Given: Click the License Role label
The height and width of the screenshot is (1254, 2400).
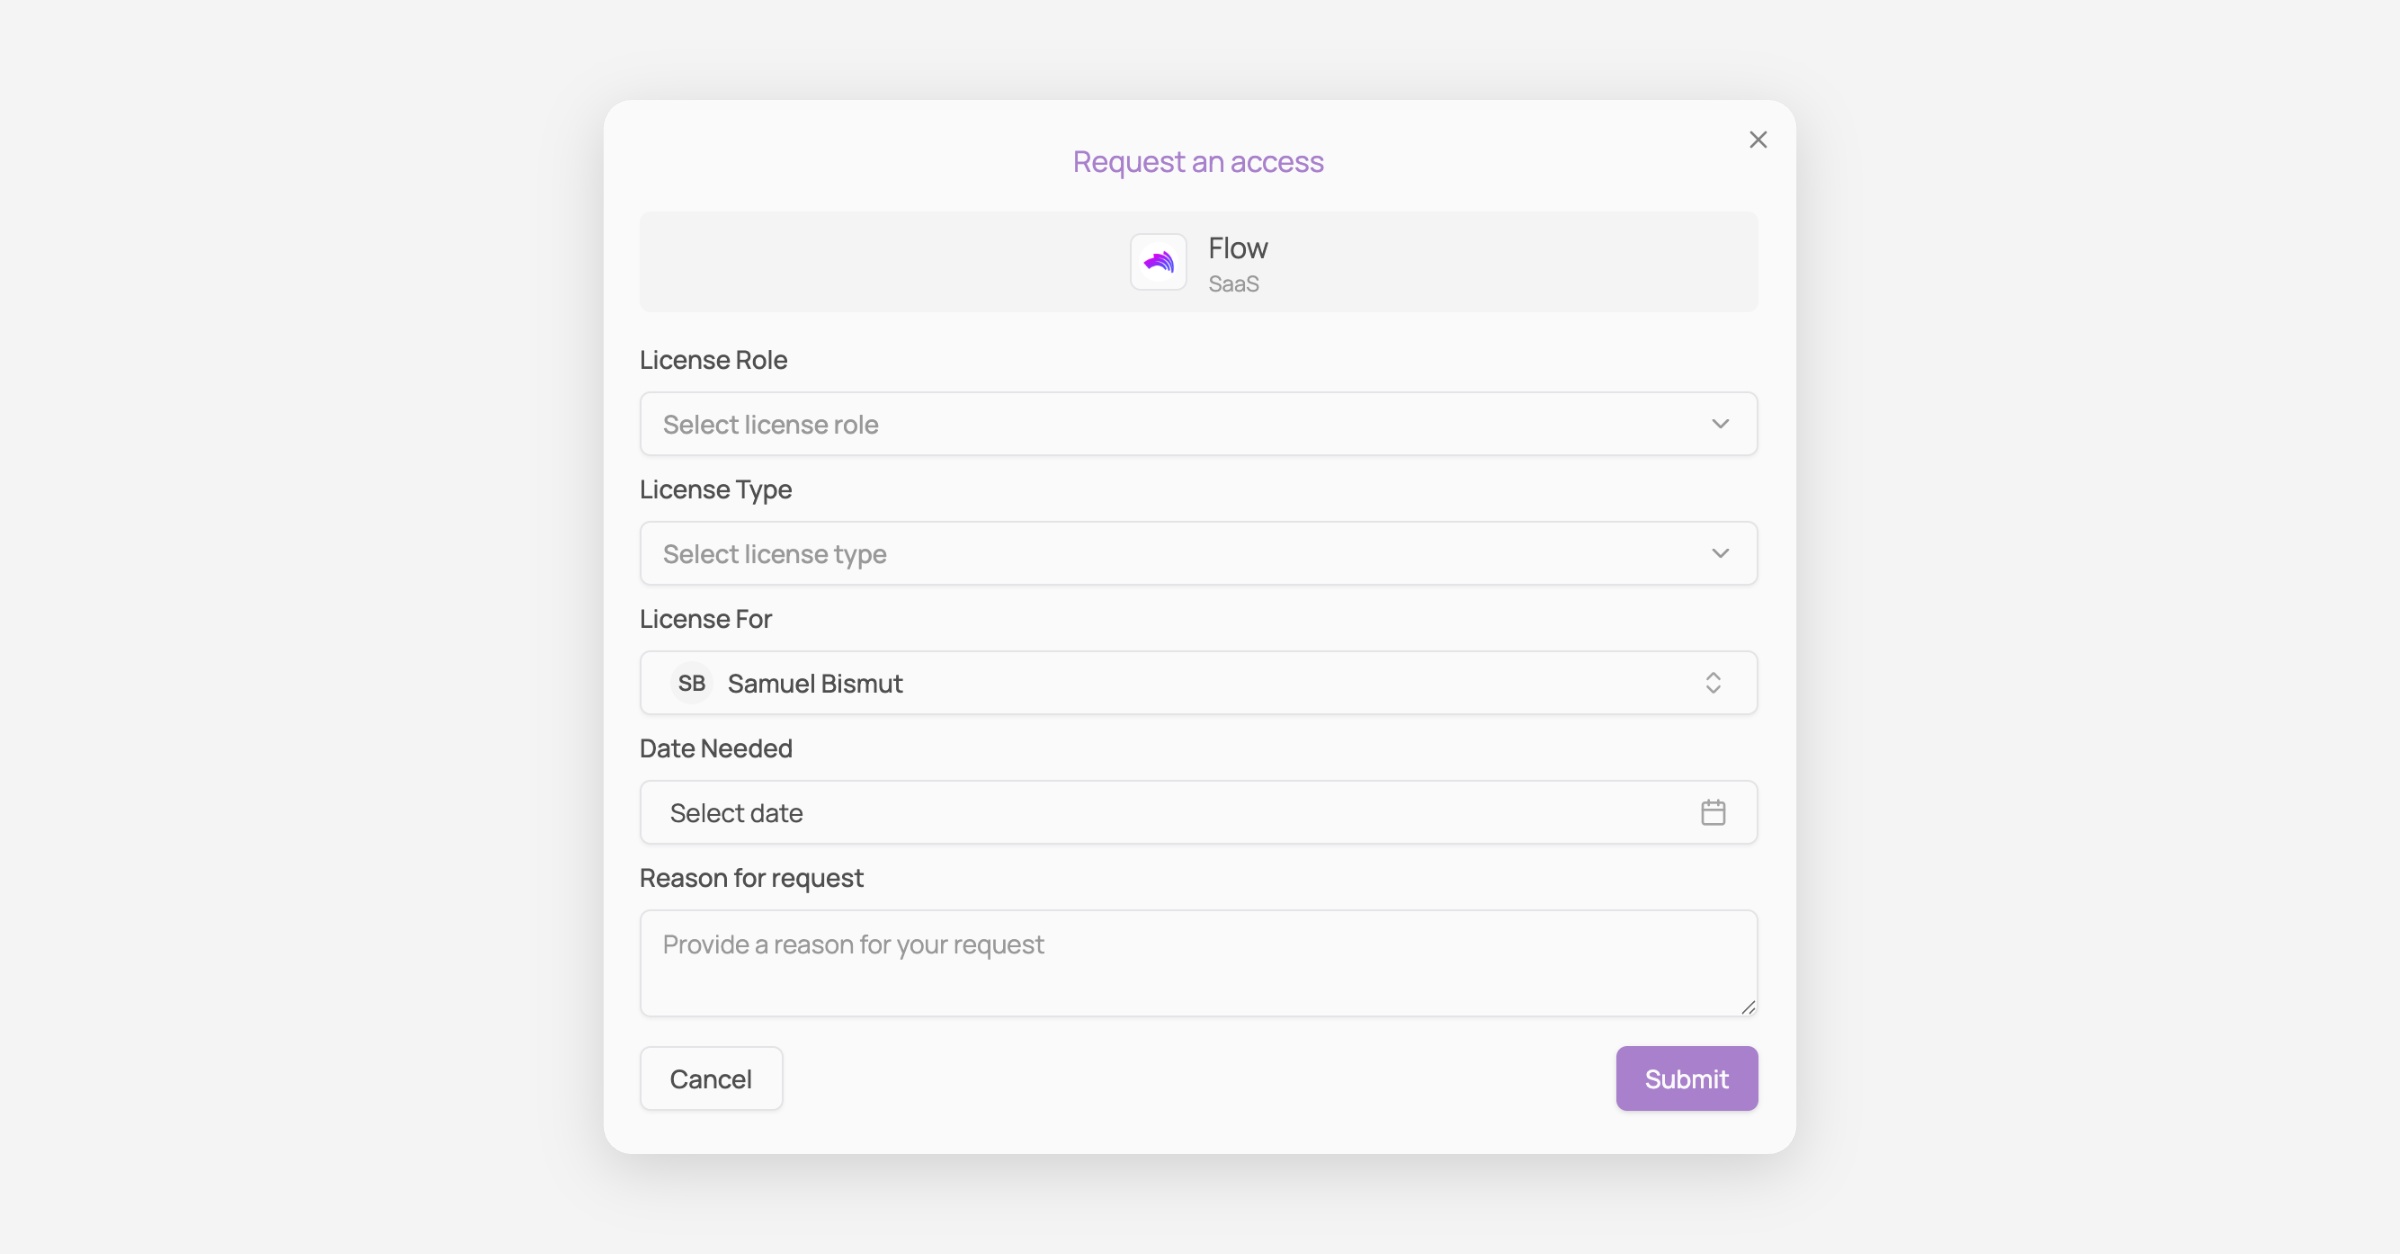Looking at the screenshot, I should click(x=713, y=360).
